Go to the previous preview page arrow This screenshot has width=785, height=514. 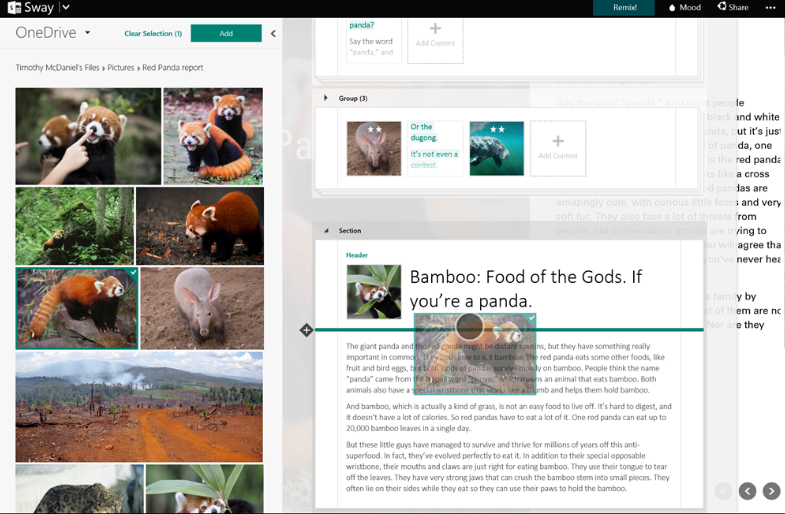tap(747, 491)
